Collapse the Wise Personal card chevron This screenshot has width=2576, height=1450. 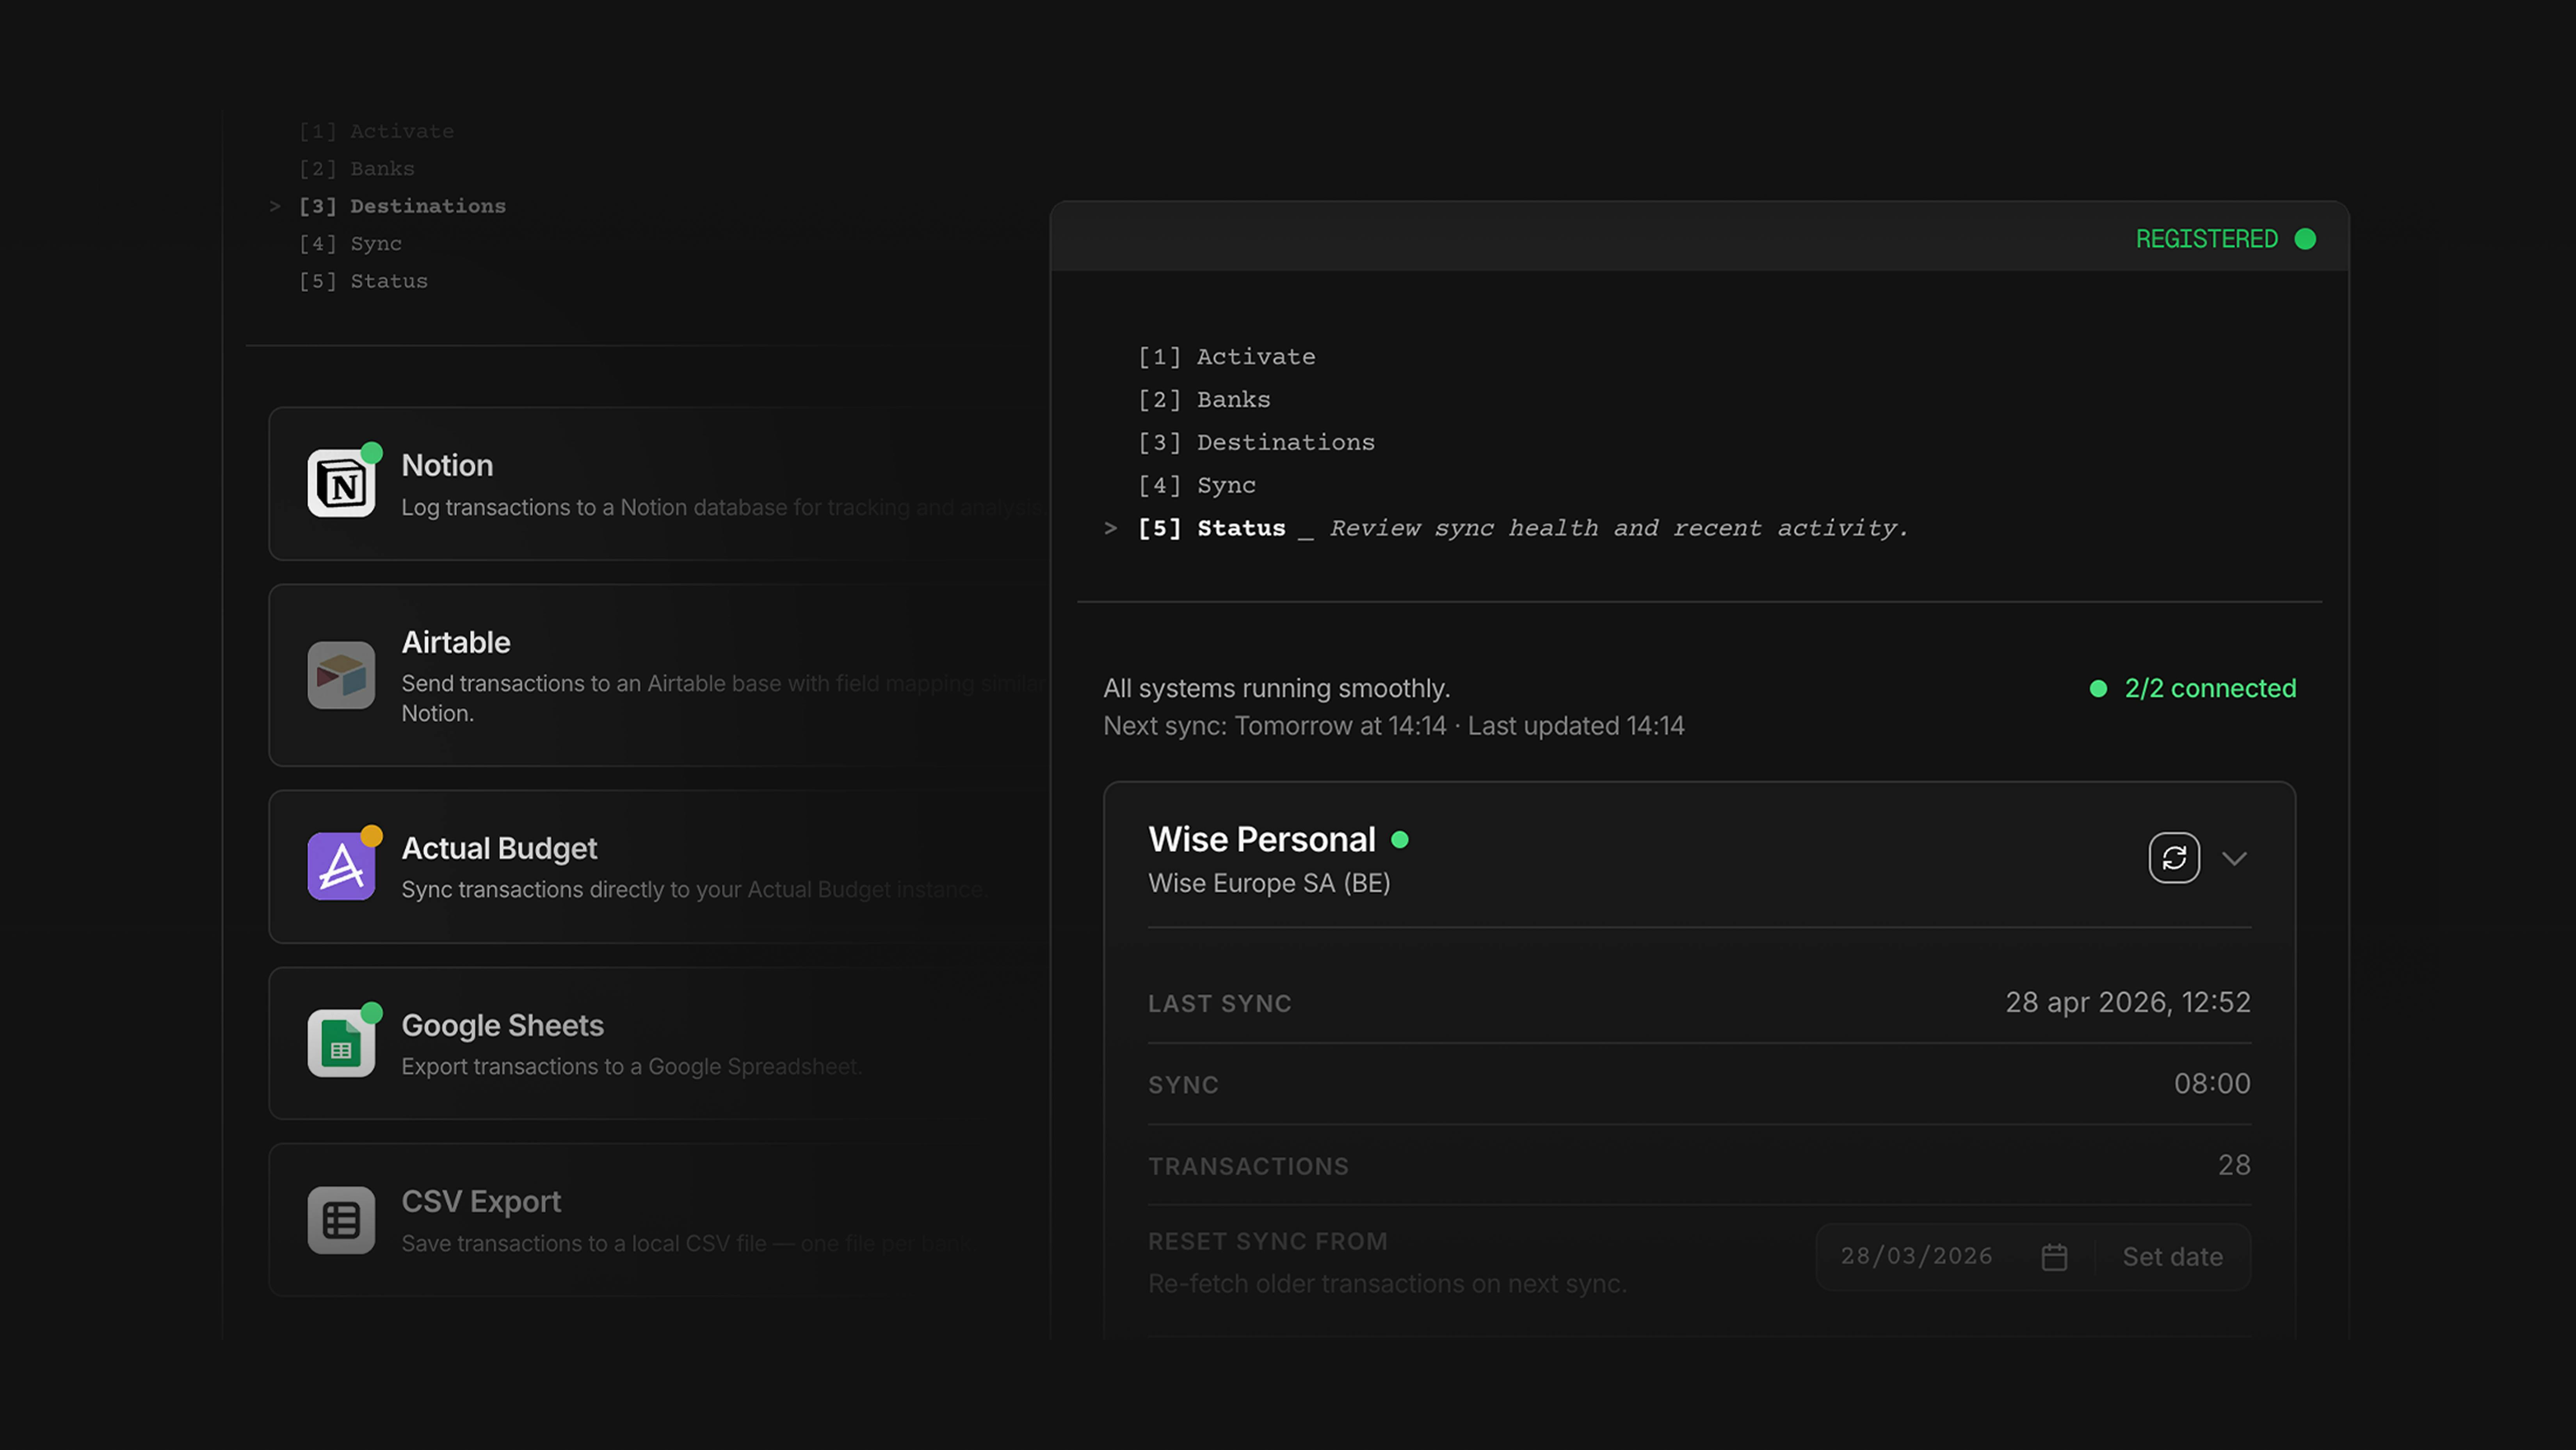(x=2235, y=858)
